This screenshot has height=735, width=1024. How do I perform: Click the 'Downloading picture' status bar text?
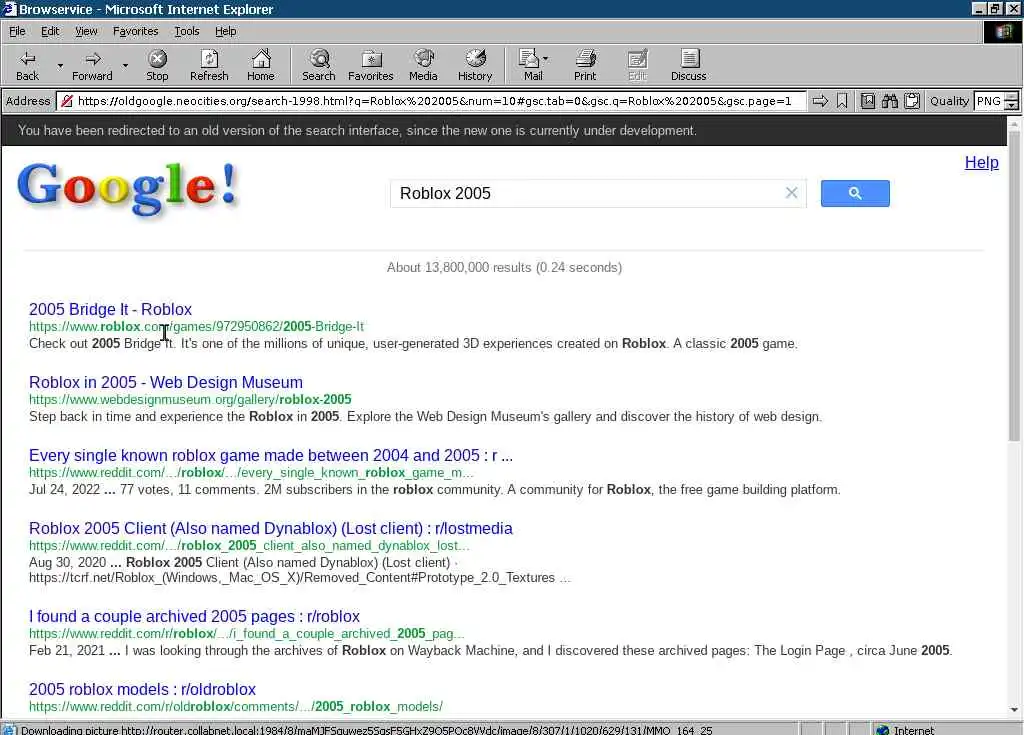point(366,730)
